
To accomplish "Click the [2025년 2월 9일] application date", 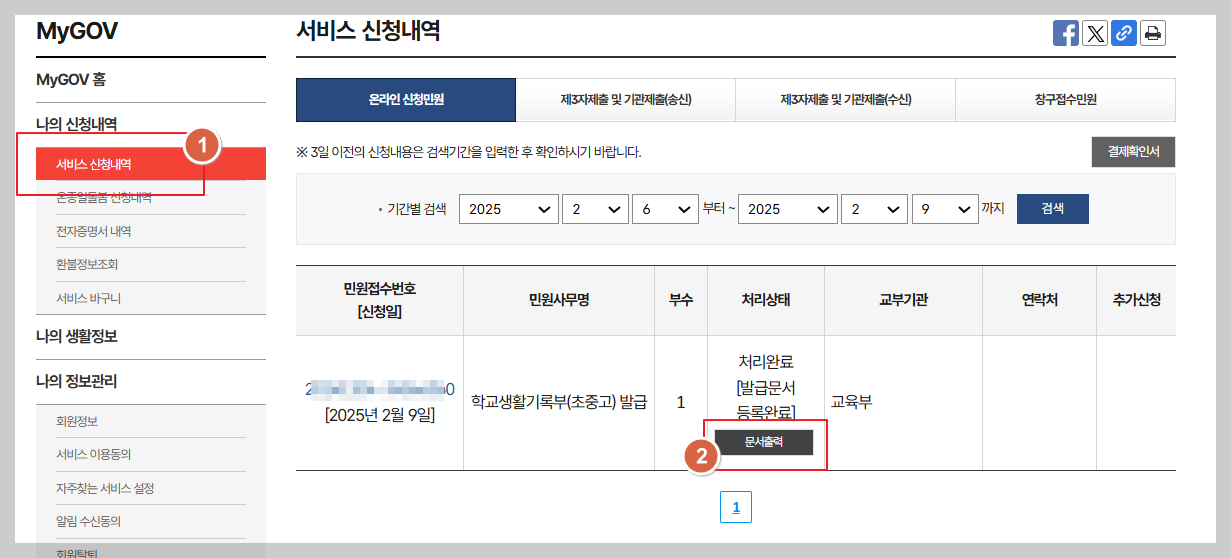I will 380,414.
